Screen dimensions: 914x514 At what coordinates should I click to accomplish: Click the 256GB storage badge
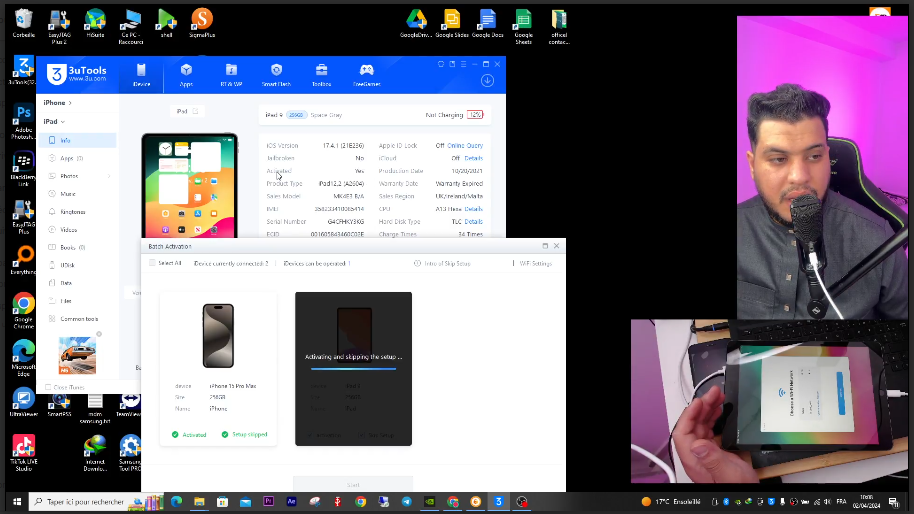click(x=296, y=115)
